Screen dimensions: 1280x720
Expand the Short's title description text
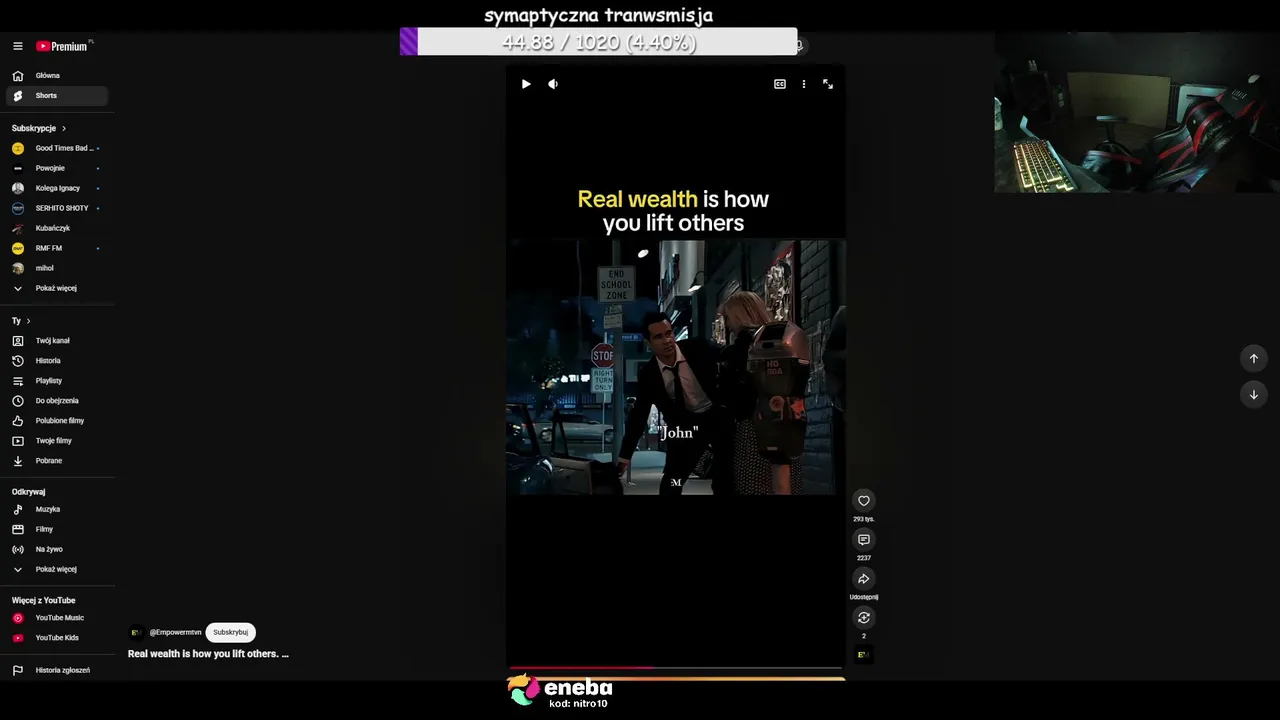tap(208, 654)
